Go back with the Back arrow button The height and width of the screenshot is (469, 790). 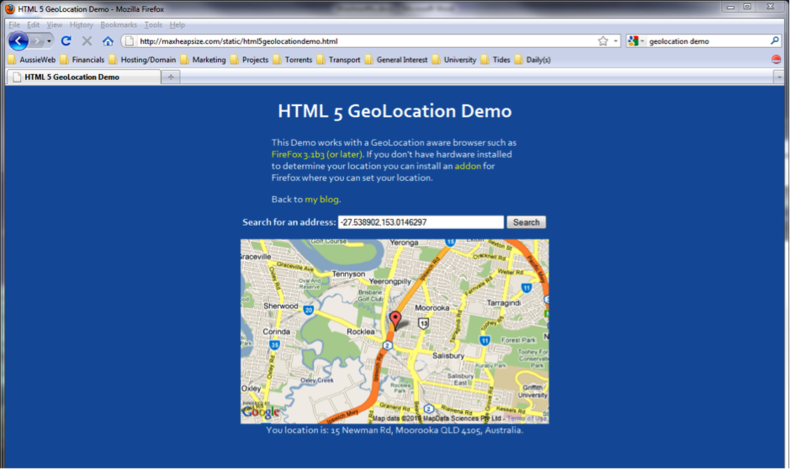point(19,41)
